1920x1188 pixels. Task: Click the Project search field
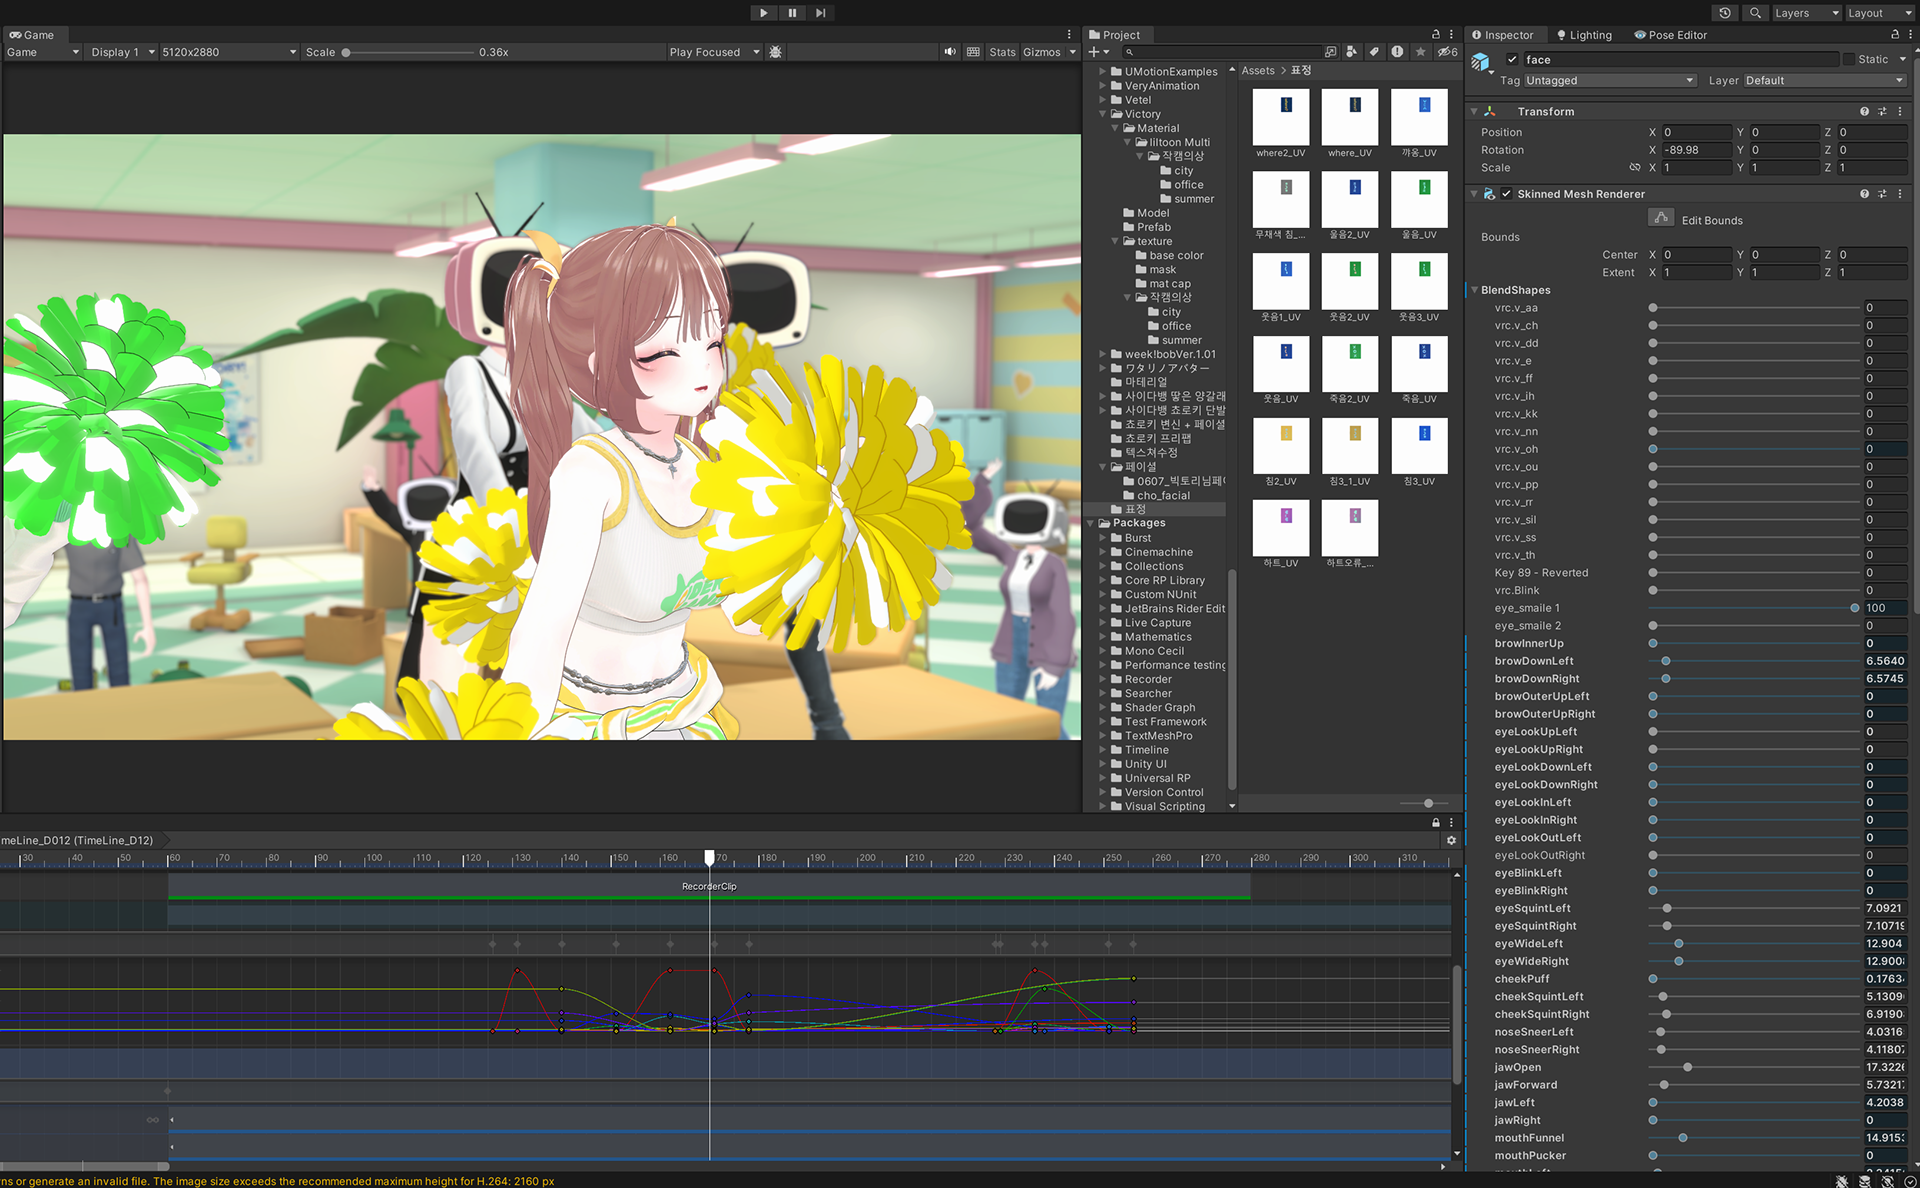tap(1222, 52)
